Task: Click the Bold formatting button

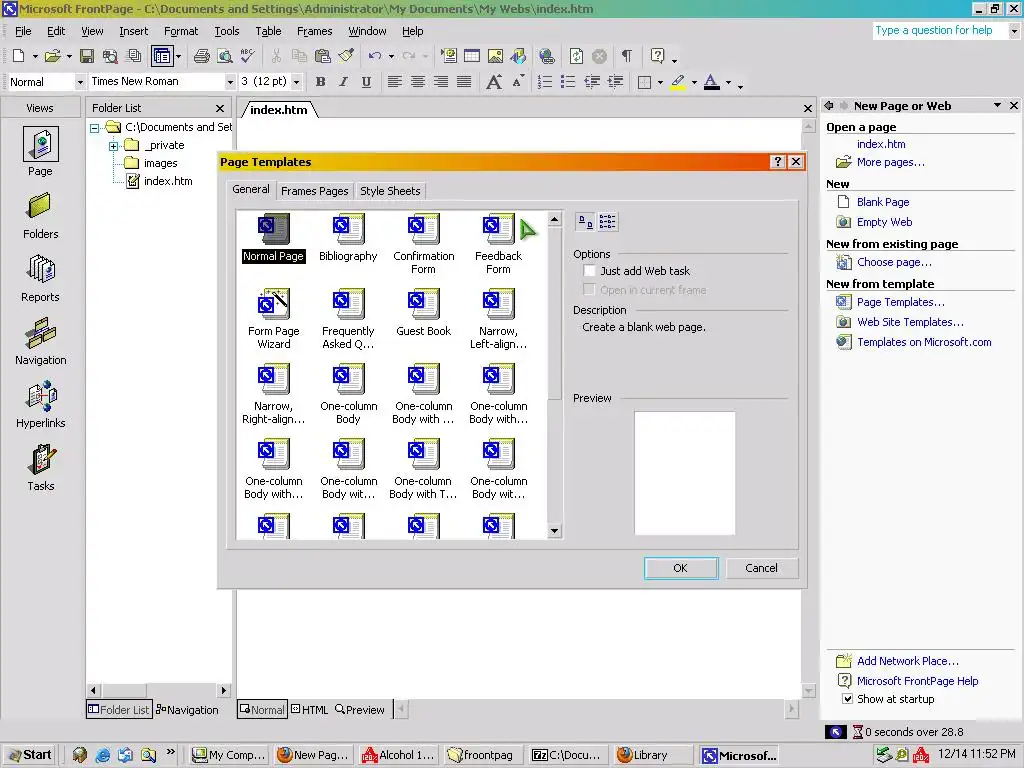Action: pyautogui.click(x=320, y=82)
